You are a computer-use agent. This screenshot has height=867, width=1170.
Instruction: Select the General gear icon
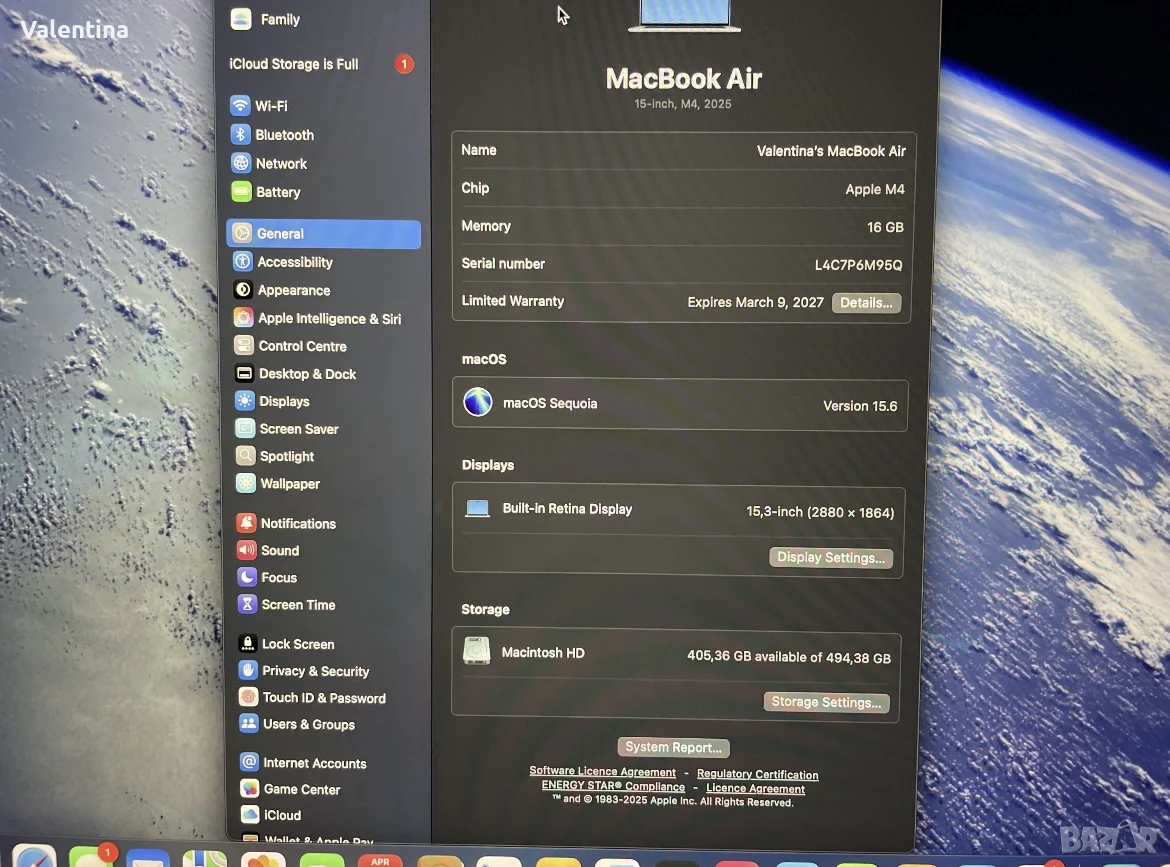[243, 233]
